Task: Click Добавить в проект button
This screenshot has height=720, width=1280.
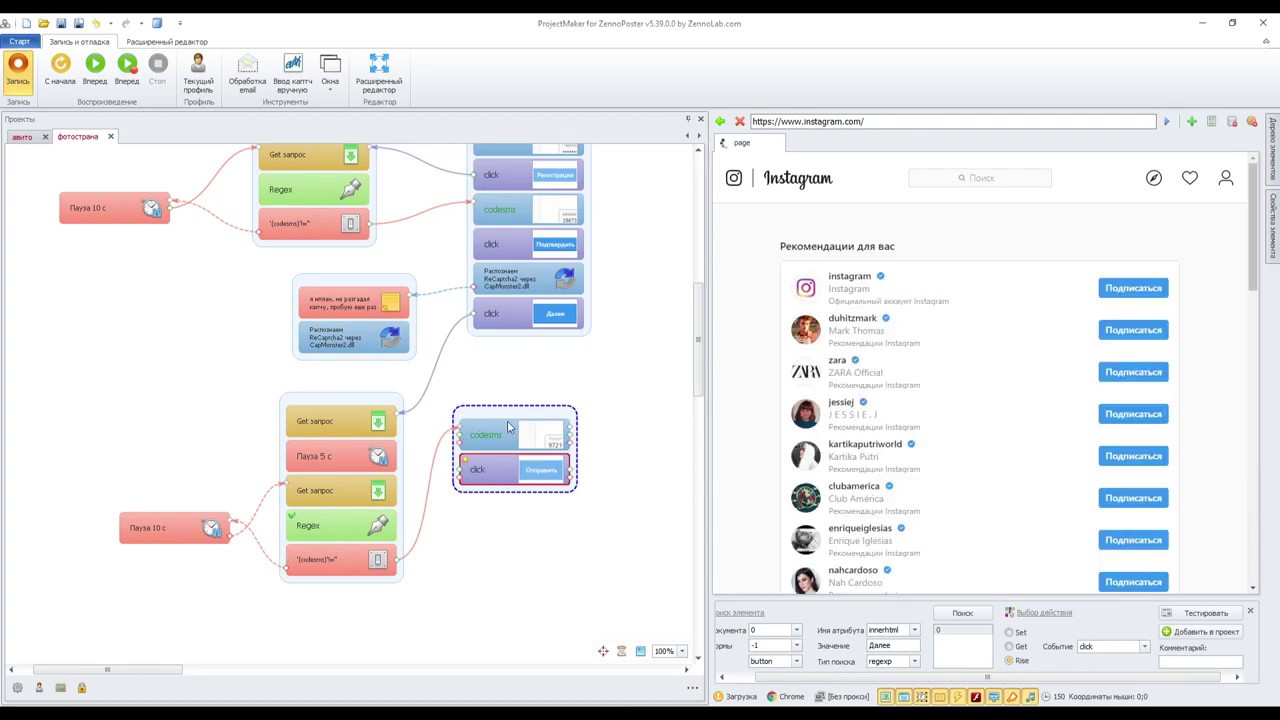Action: coord(1200,632)
